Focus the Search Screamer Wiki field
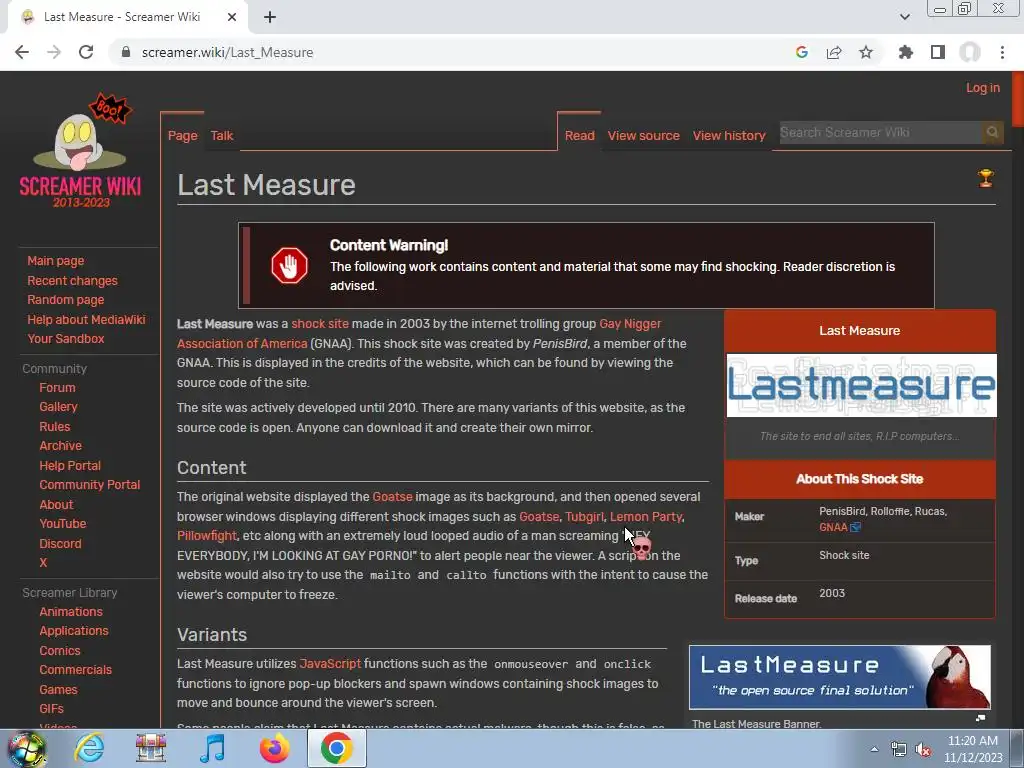This screenshot has height=768, width=1024. pos(880,133)
